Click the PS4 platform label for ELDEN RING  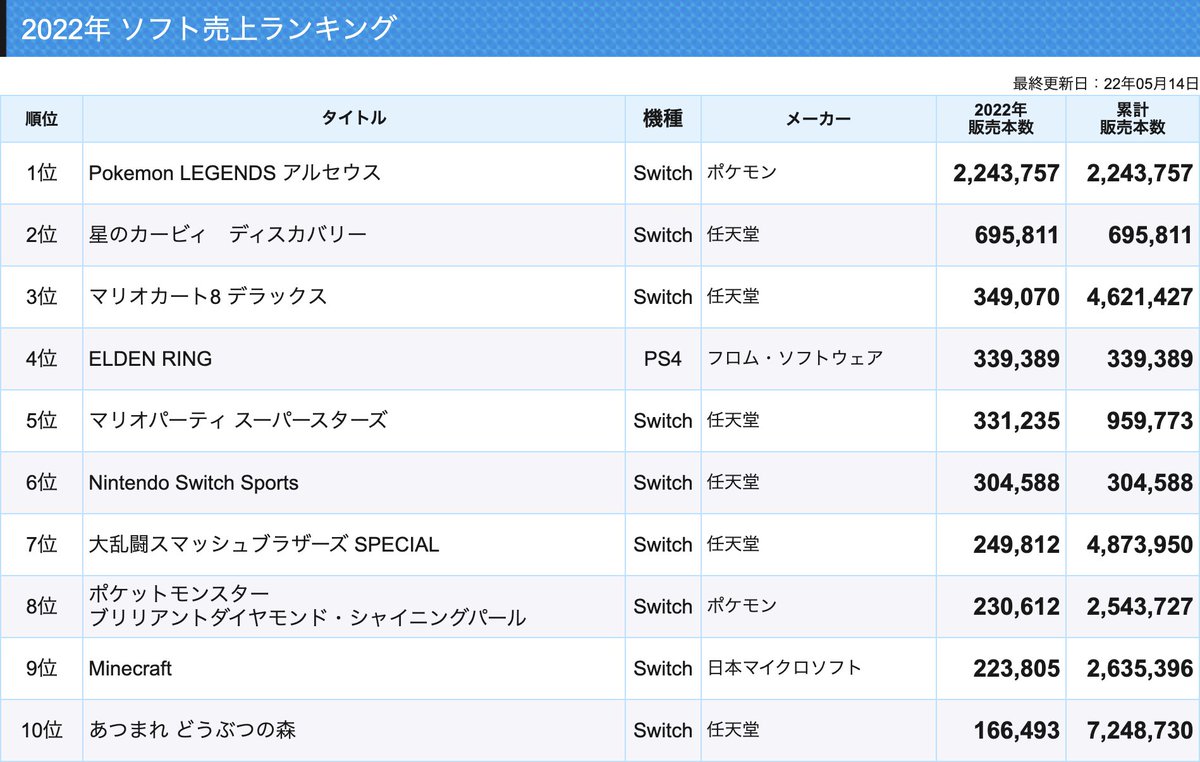click(662, 358)
